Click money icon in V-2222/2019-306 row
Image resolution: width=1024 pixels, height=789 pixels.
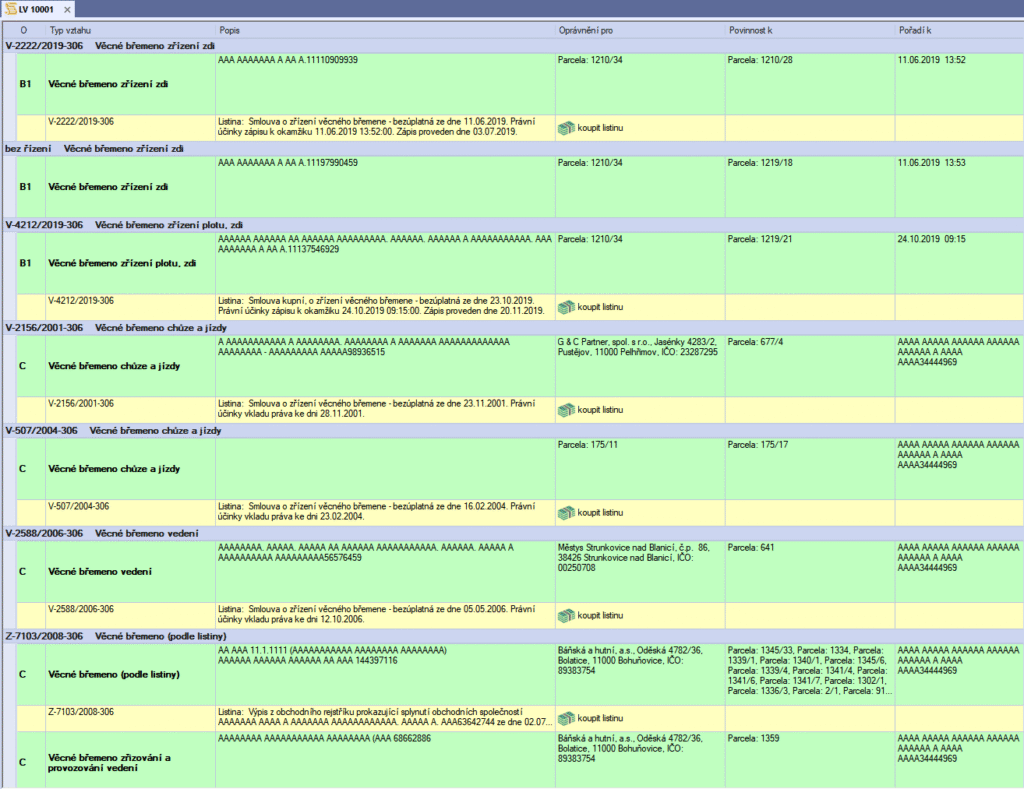pos(566,128)
